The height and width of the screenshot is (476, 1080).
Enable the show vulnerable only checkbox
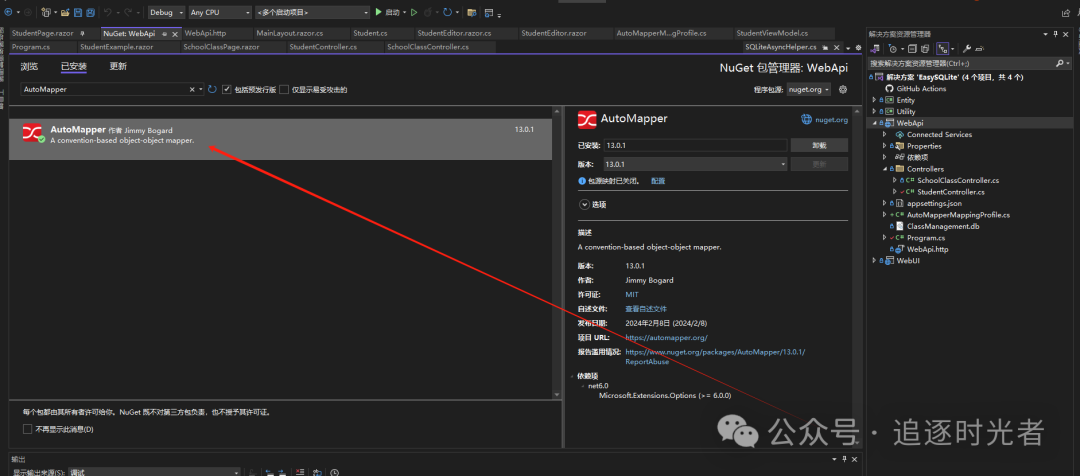[284, 89]
